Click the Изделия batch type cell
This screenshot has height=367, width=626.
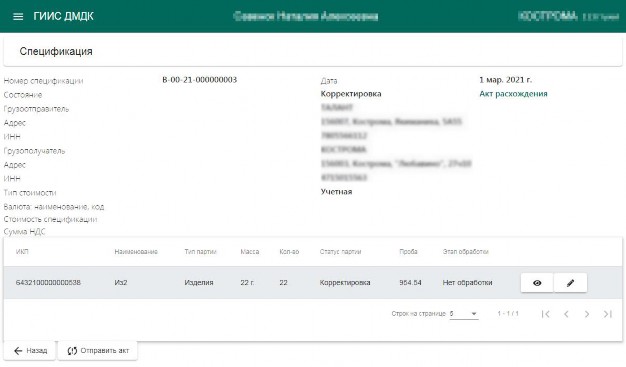coord(199,283)
